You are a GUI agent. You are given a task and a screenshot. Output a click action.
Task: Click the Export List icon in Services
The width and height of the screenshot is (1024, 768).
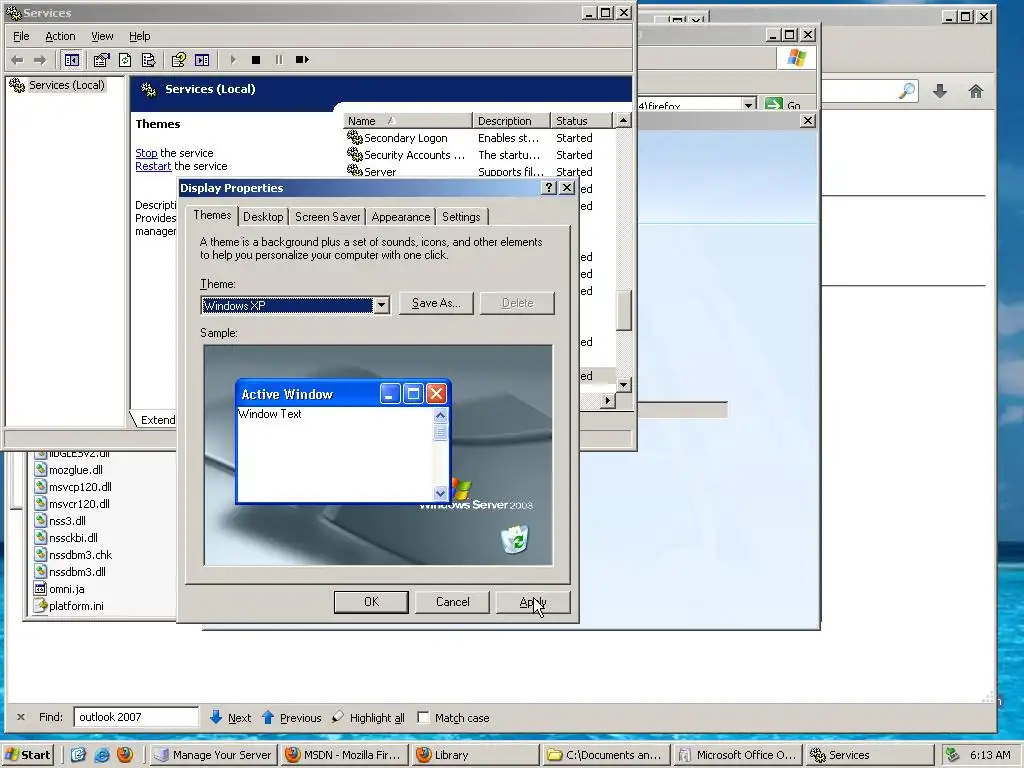[148, 60]
